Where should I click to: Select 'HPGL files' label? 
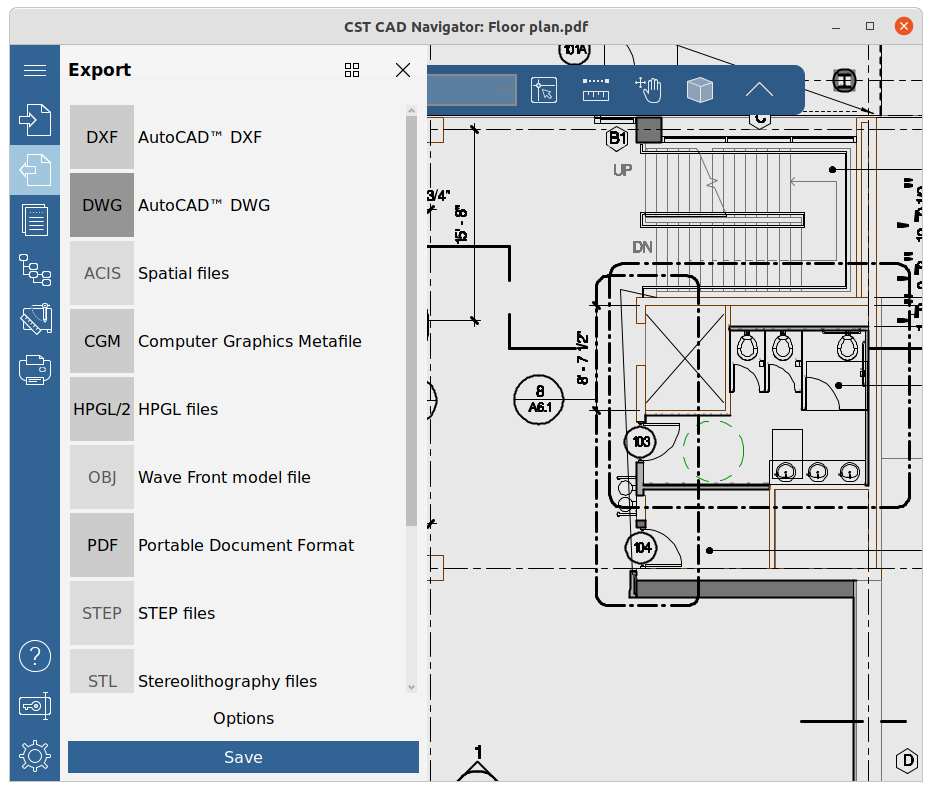pyautogui.click(x=178, y=409)
